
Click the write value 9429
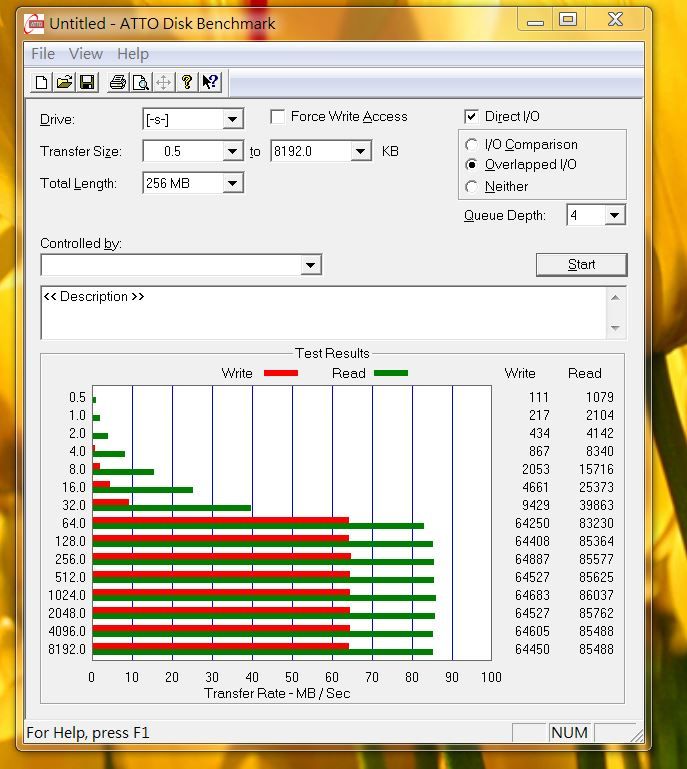[535, 505]
